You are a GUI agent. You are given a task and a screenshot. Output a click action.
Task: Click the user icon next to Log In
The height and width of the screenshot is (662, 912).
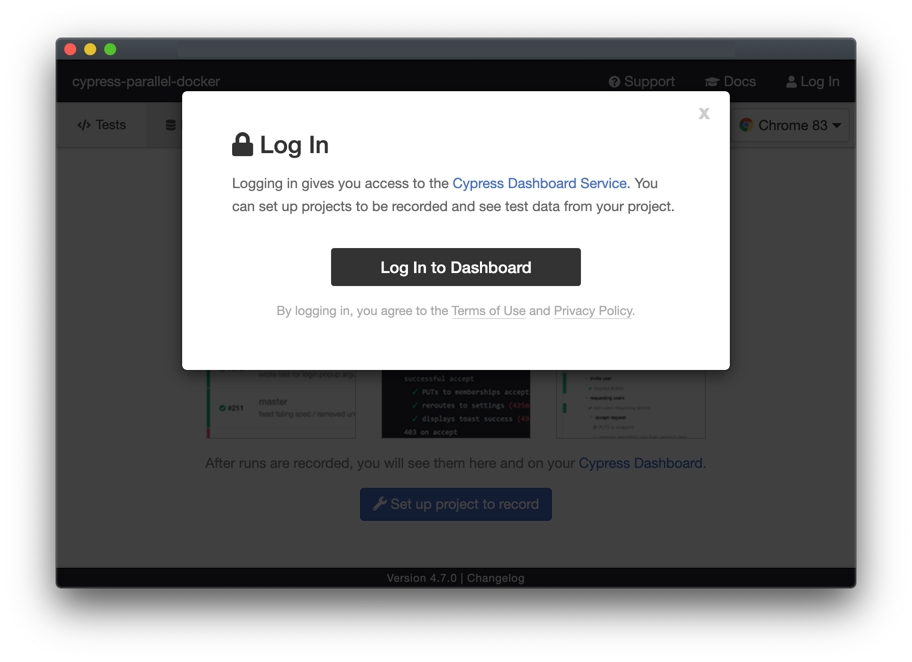coord(791,82)
